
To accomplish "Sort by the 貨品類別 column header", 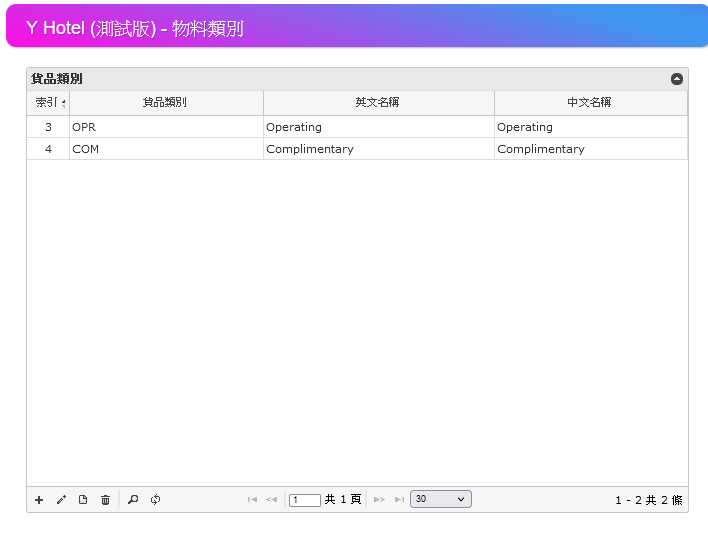I will coord(165,102).
